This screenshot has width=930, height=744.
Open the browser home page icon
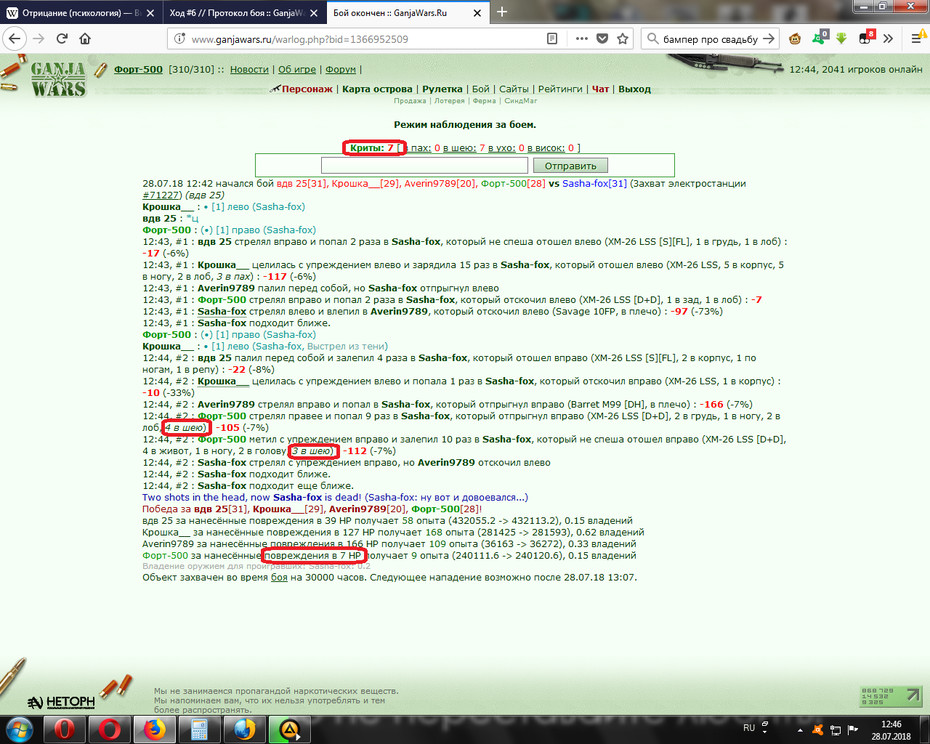pos(85,39)
